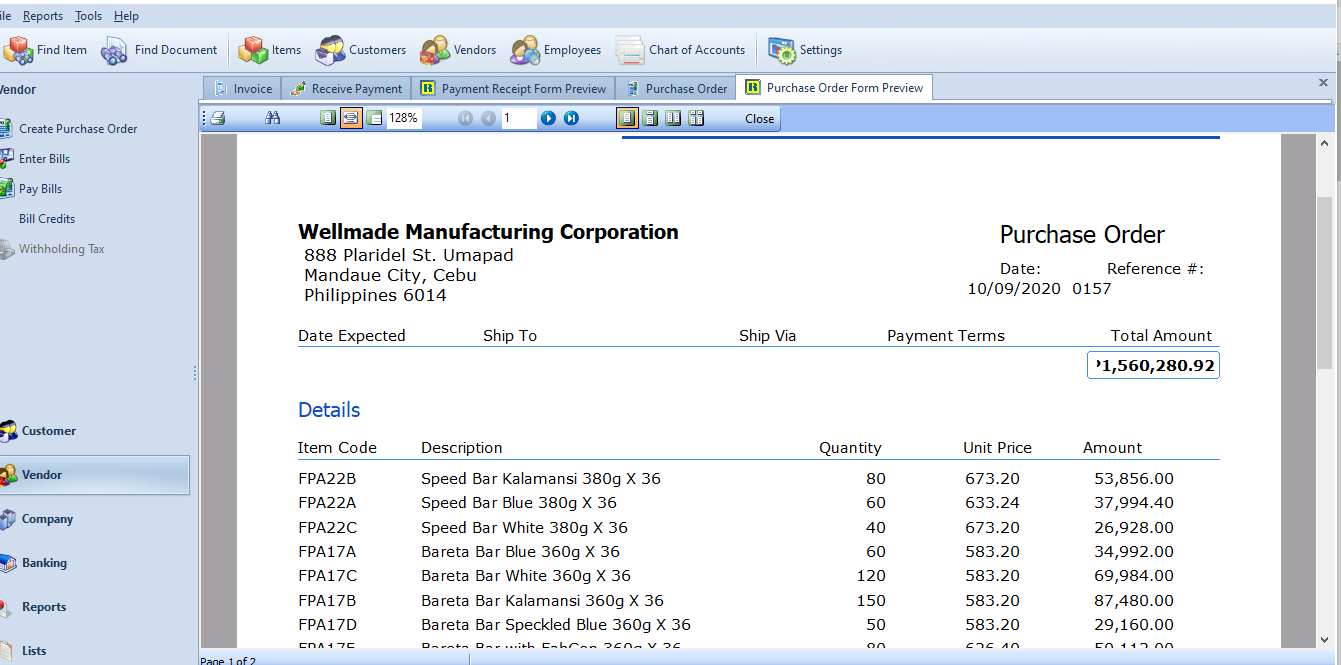Go to last page of preview
Screen dimensions: 1341x665
coord(571,118)
